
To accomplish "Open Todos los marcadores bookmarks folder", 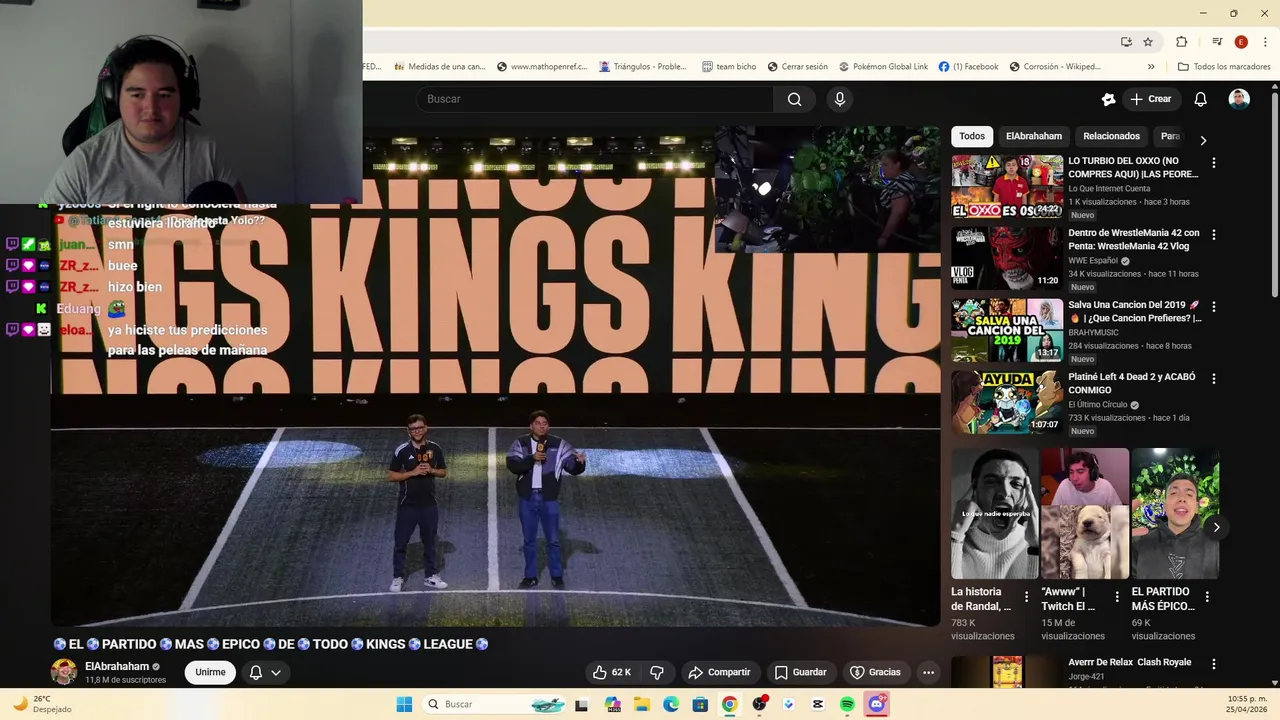I will tap(1224, 67).
